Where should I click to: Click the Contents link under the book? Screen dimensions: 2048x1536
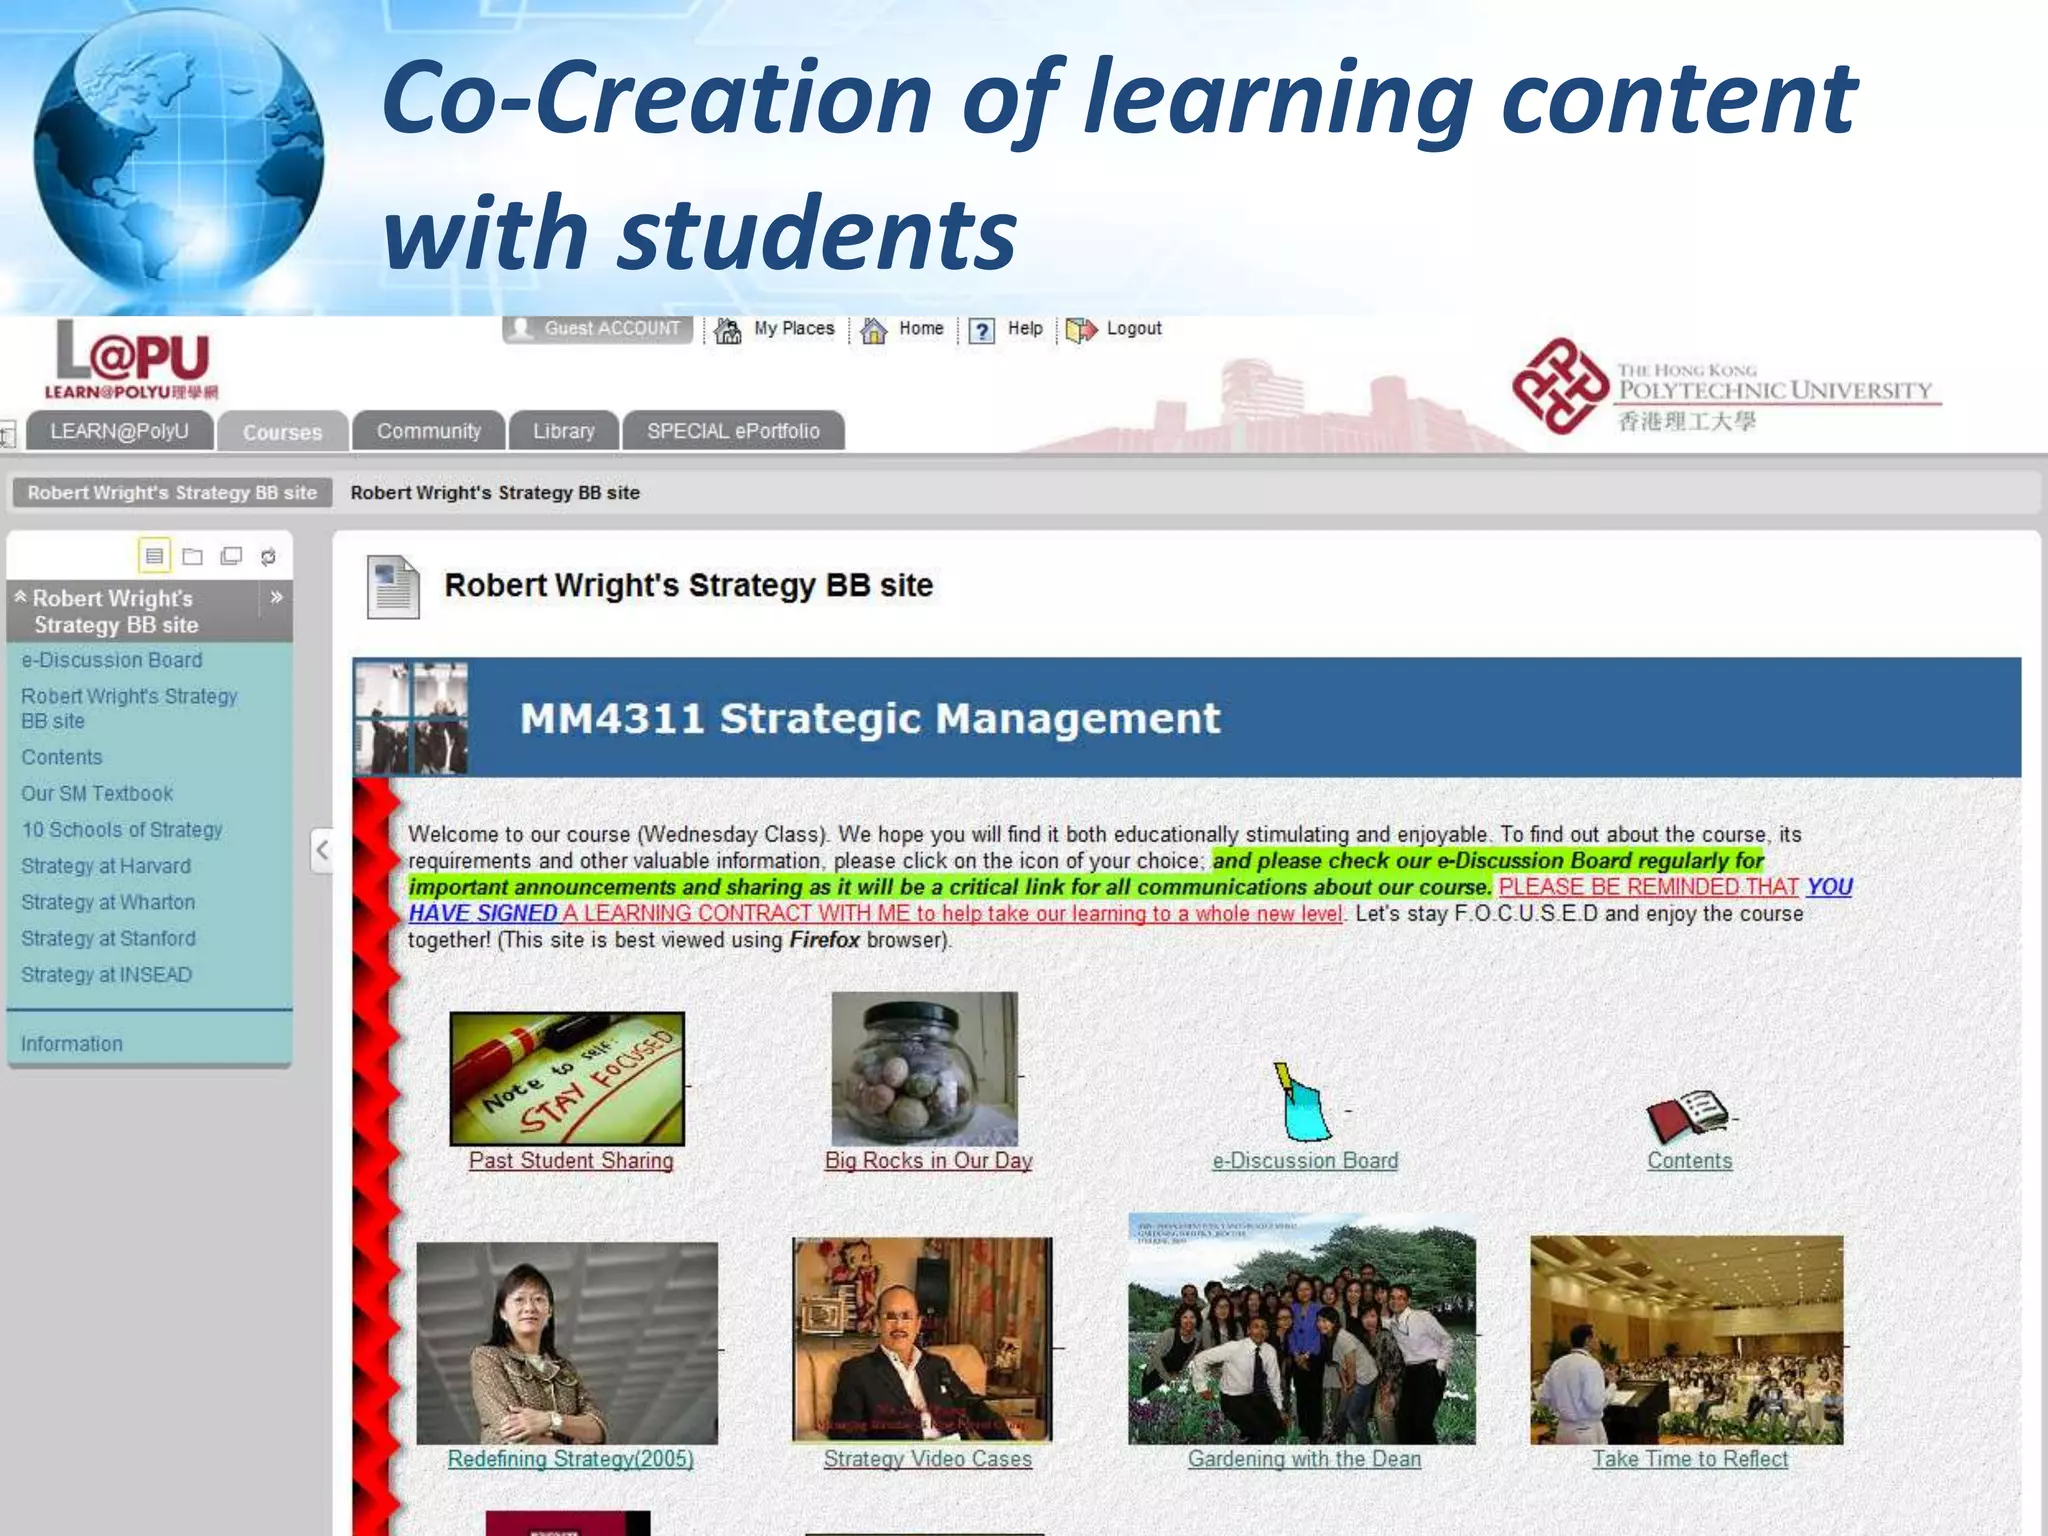click(x=1689, y=1160)
